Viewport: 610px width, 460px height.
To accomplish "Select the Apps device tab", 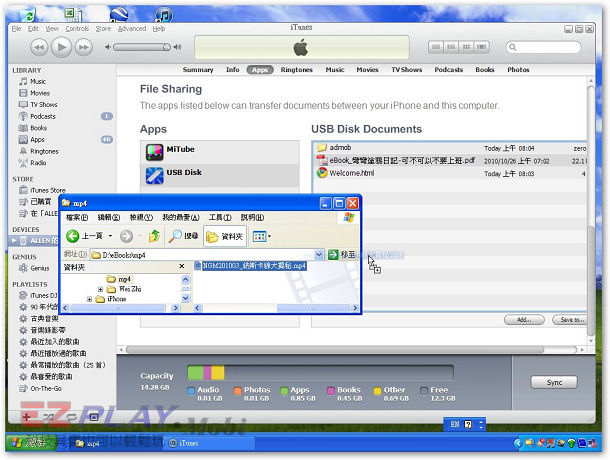I will pyautogui.click(x=260, y=70).
